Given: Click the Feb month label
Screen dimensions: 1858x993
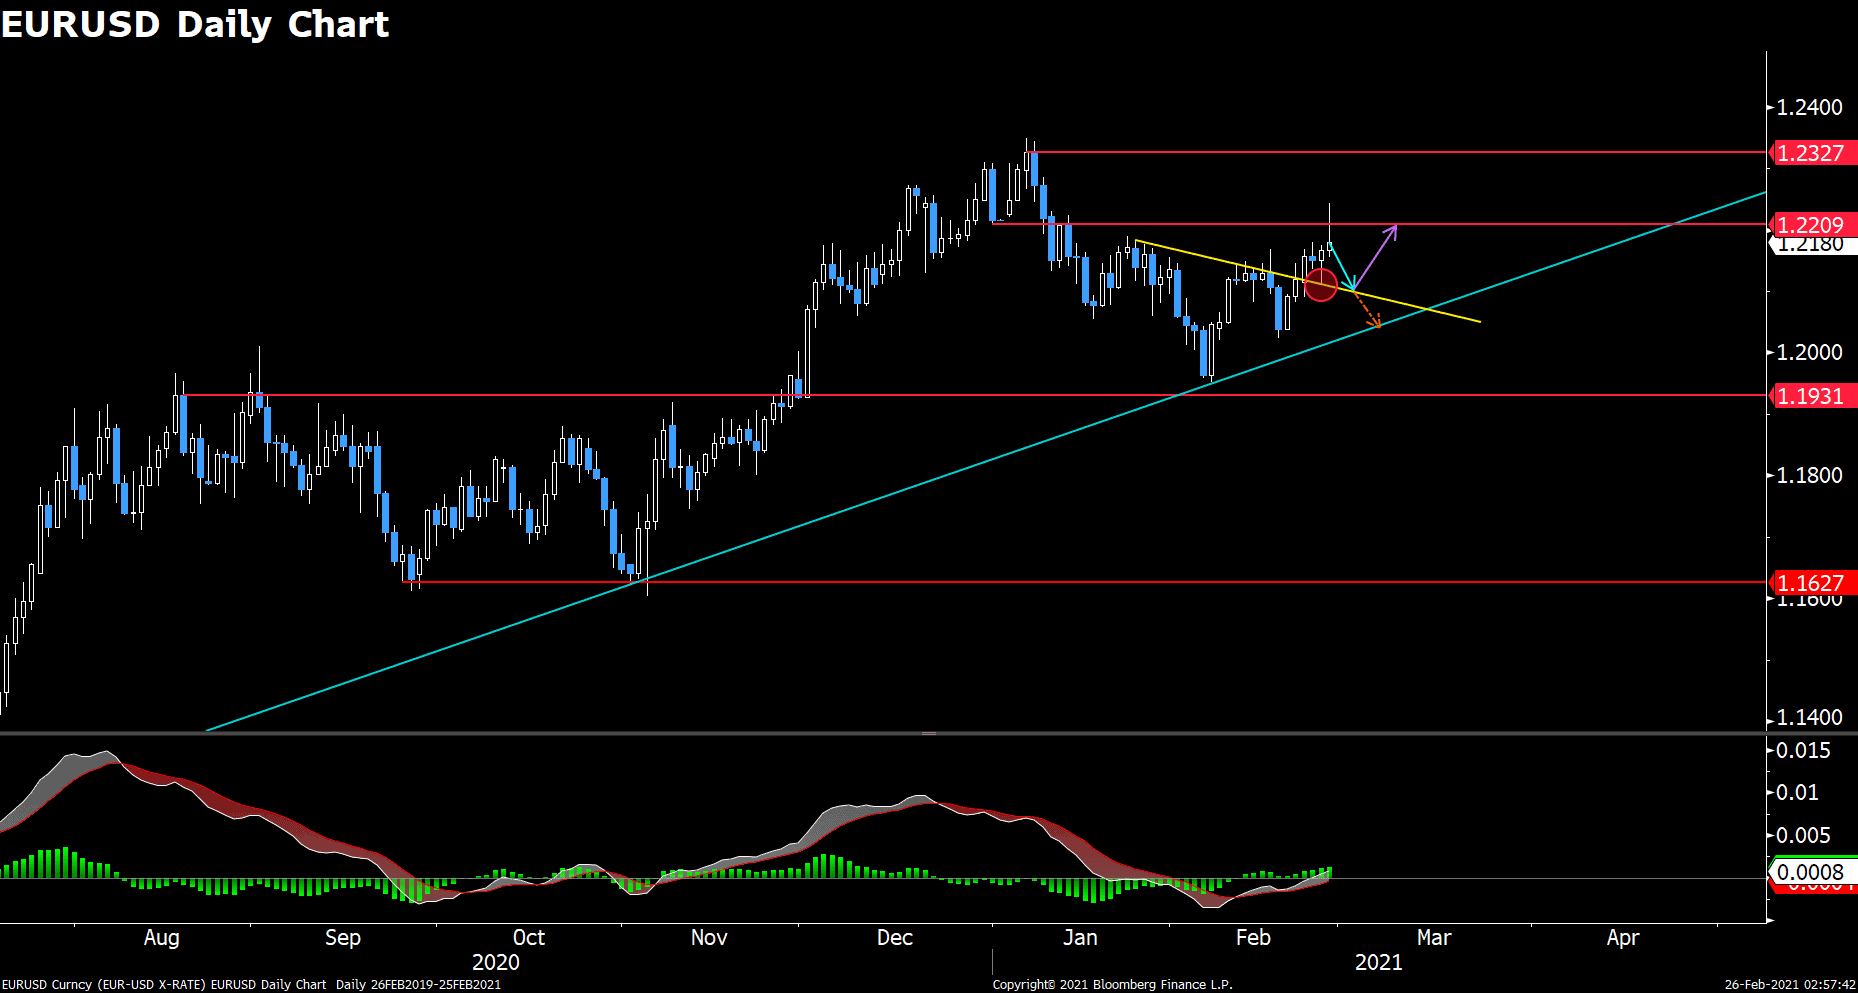Looking at the screenshot, I should pos(1253,938).
